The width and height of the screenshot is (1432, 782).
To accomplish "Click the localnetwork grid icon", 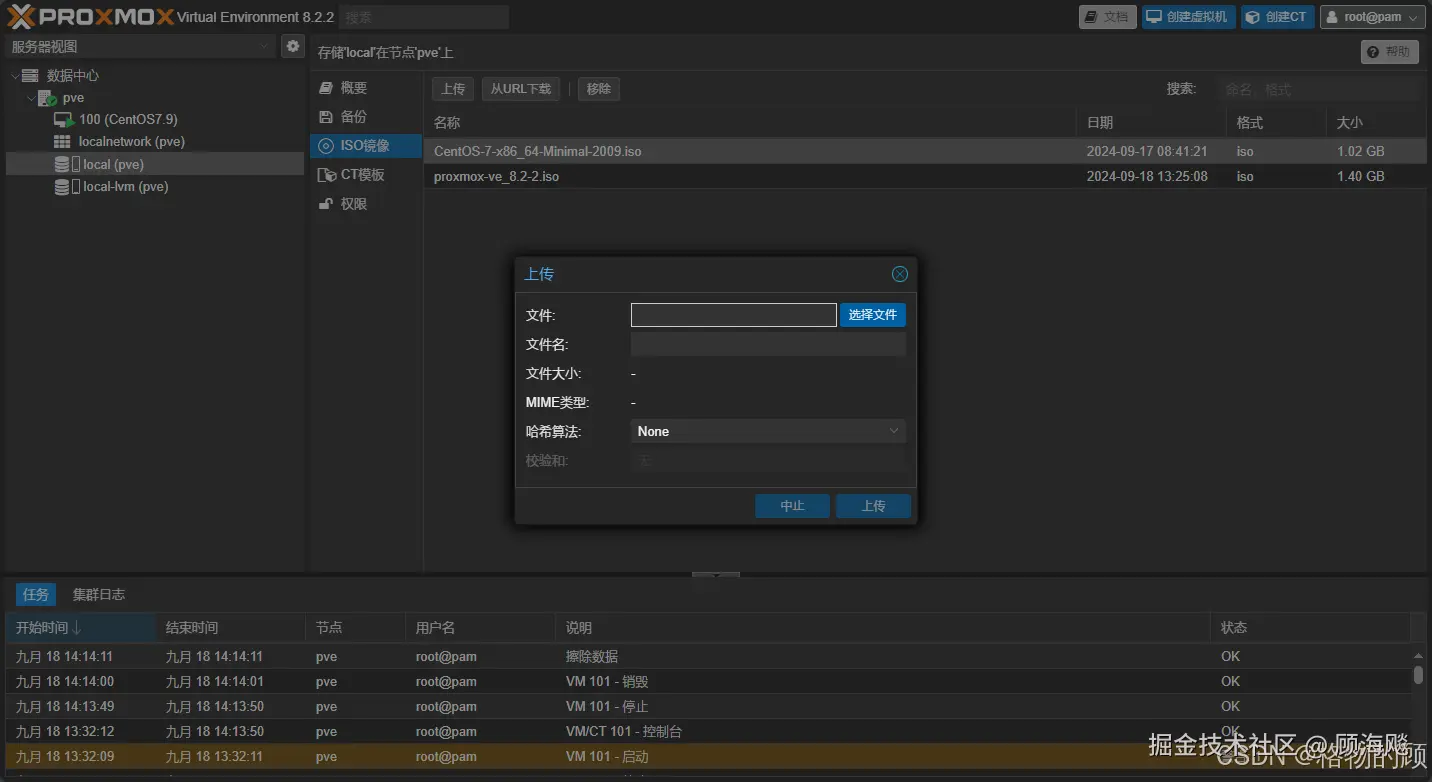I will click(x=62, y=142).
